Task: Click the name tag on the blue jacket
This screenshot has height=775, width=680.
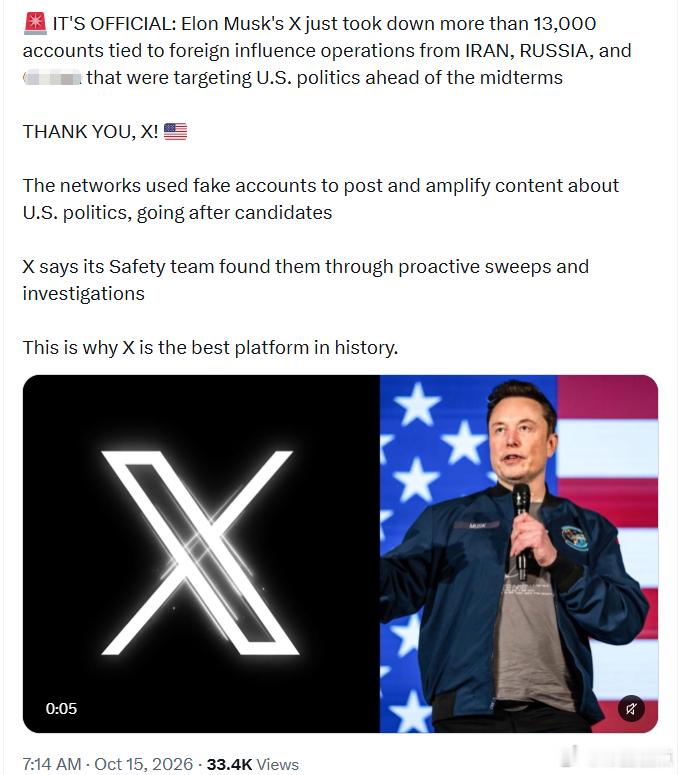Action: [x=476, y=526]
